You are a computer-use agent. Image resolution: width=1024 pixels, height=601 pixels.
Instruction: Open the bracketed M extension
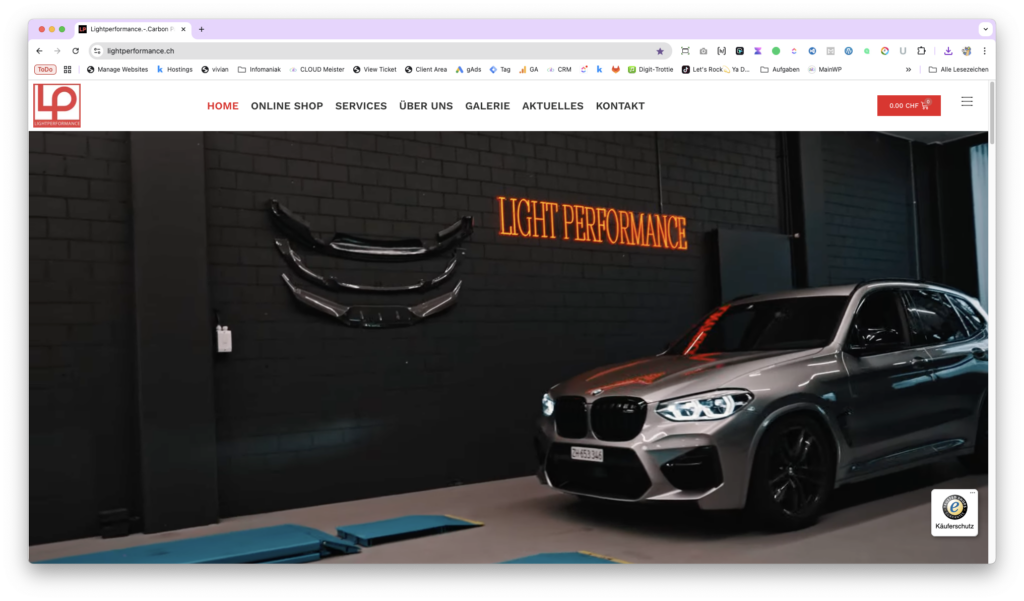[x=722, y=51]
